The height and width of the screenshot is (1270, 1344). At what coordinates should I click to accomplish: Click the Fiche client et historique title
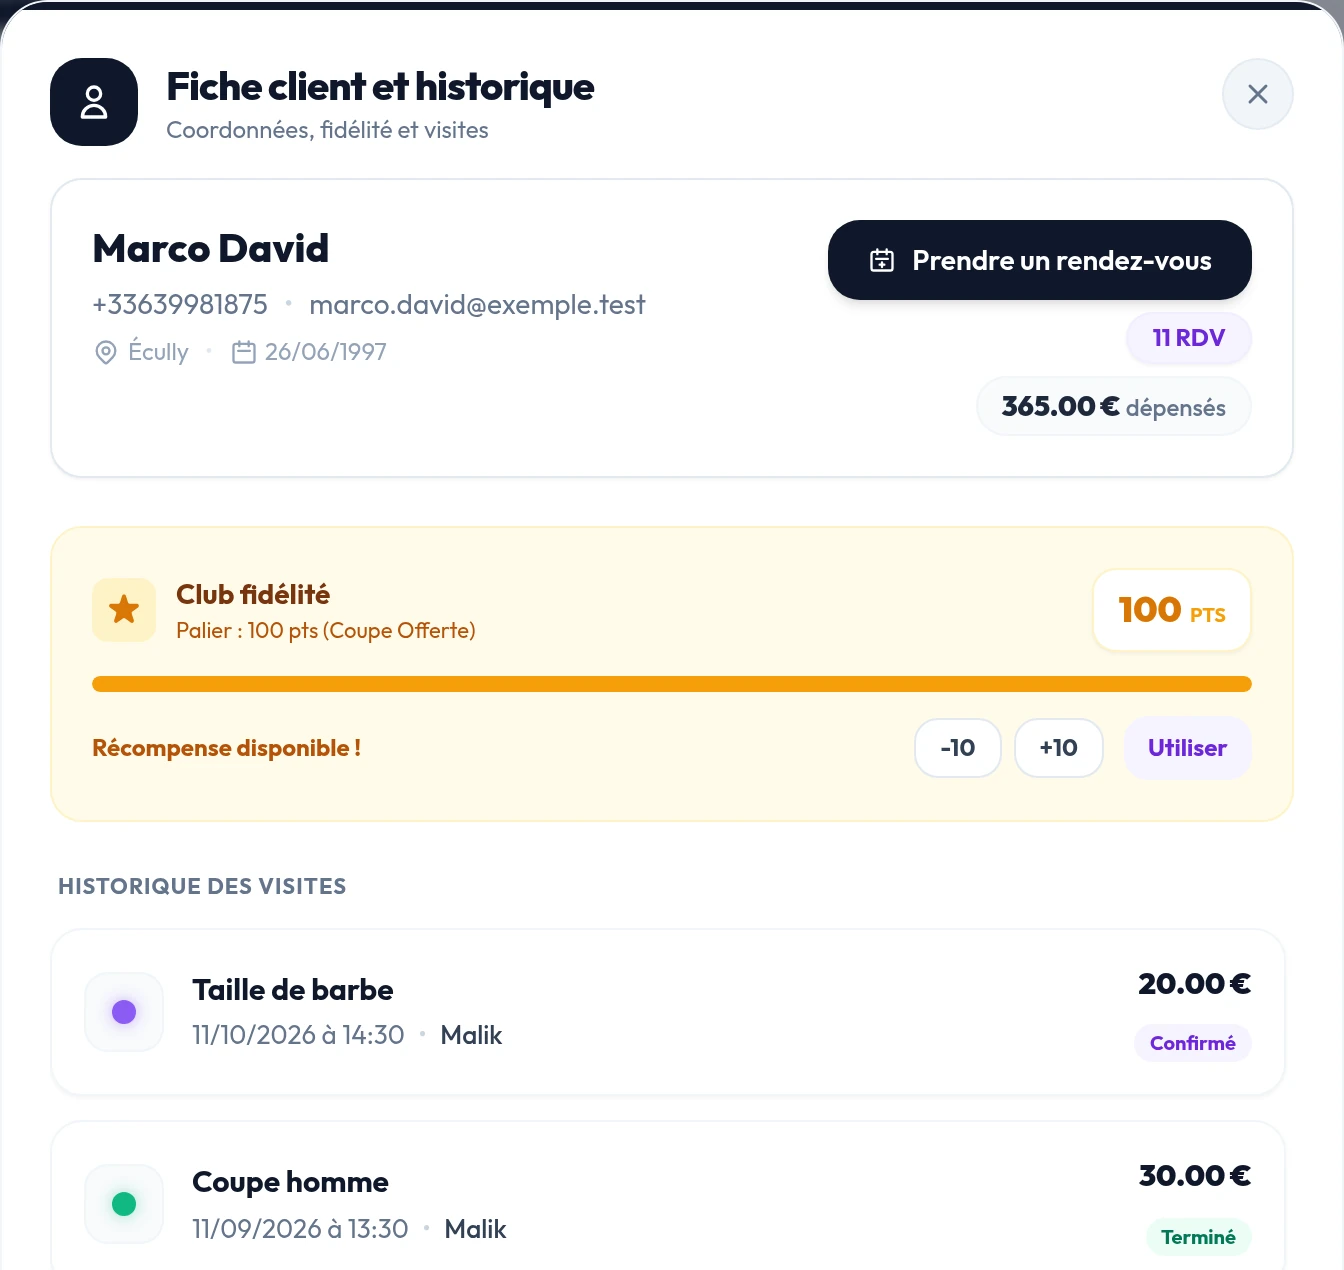click(380, 87)
